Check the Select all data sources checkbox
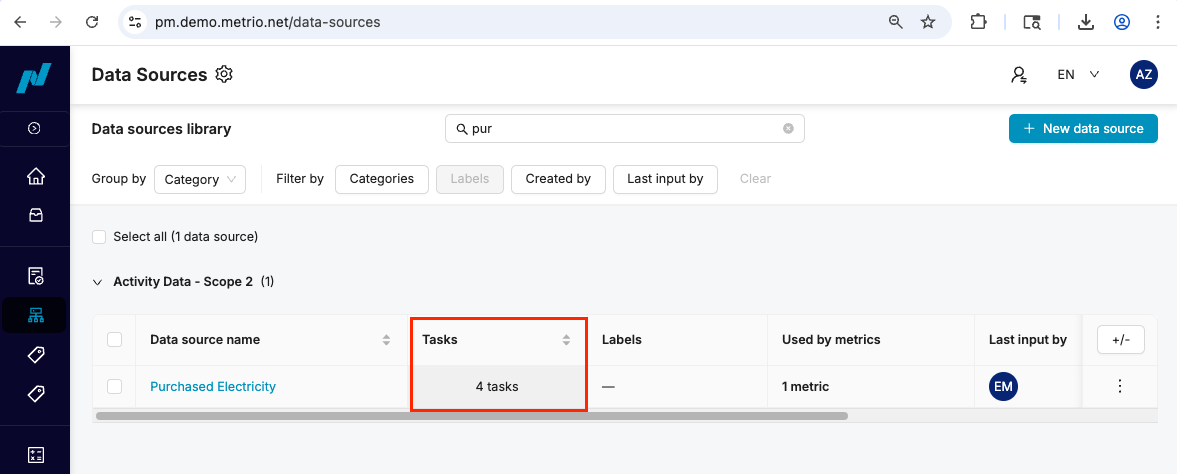 coord(99,237)
